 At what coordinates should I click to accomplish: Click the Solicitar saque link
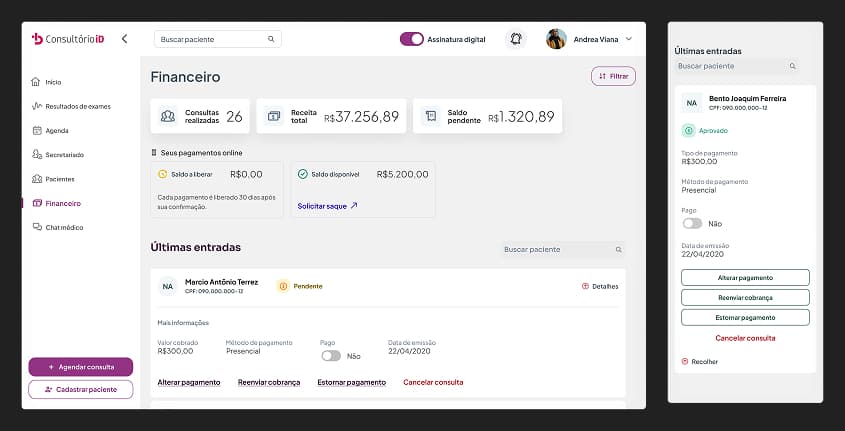pyautogui.click(x=327, y=206)
